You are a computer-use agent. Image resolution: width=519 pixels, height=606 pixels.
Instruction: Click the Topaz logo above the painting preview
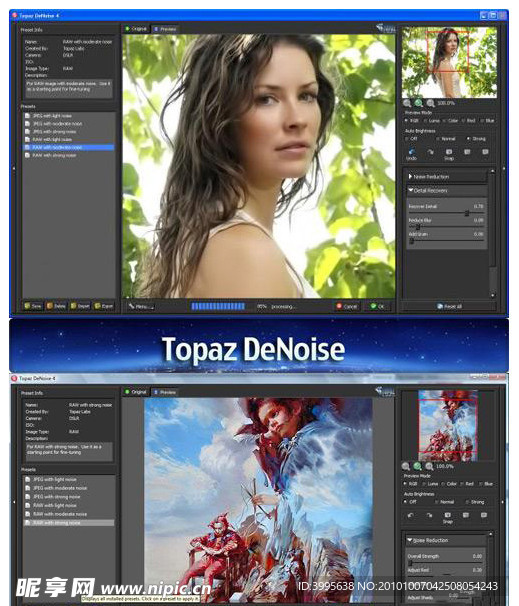click(385, 392)
